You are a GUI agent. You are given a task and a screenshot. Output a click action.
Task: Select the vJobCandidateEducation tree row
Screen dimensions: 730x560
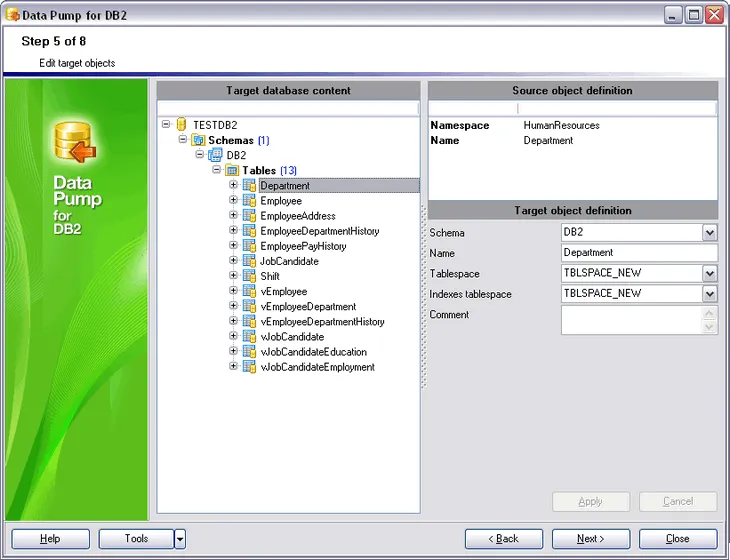(x=314, y=352)
